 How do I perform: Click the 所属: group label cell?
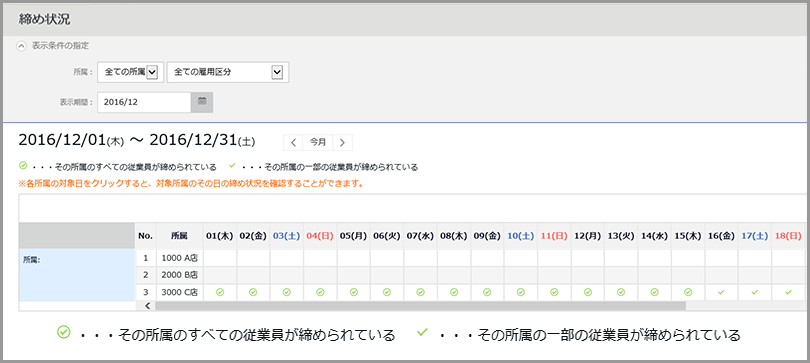coord(77,275)
